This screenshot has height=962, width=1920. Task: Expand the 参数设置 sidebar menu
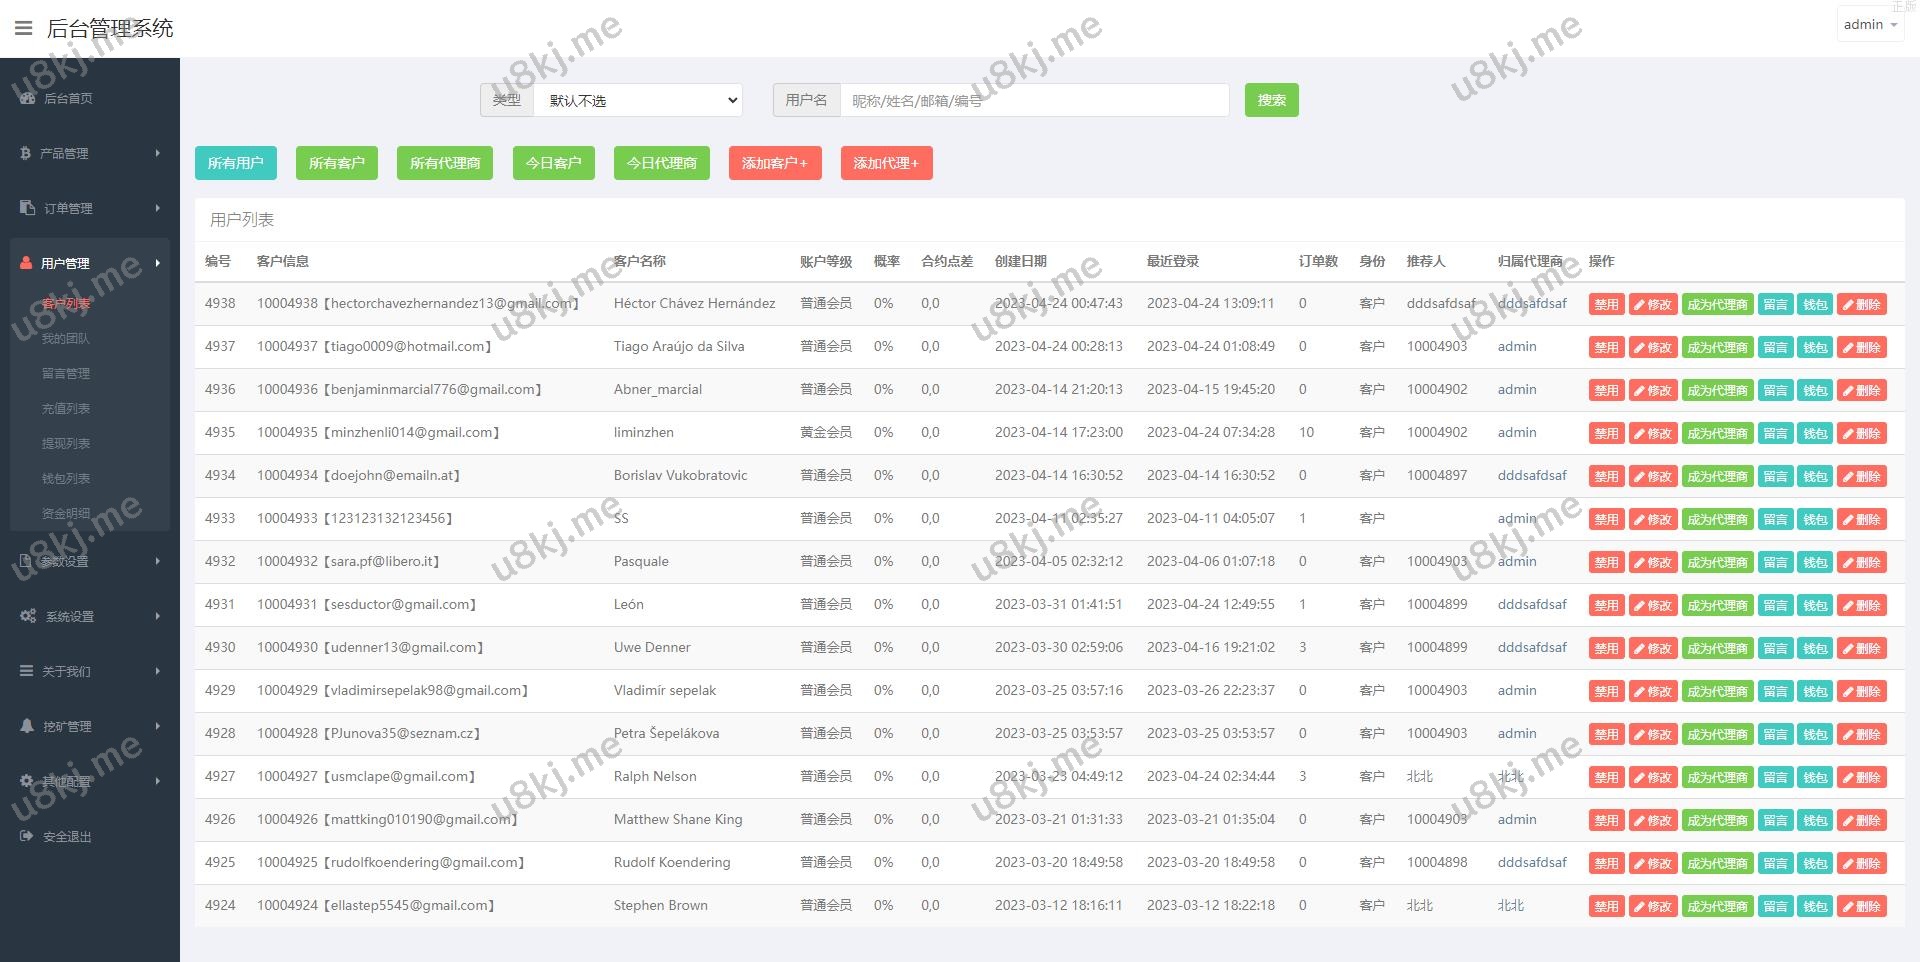pos(89,561)
